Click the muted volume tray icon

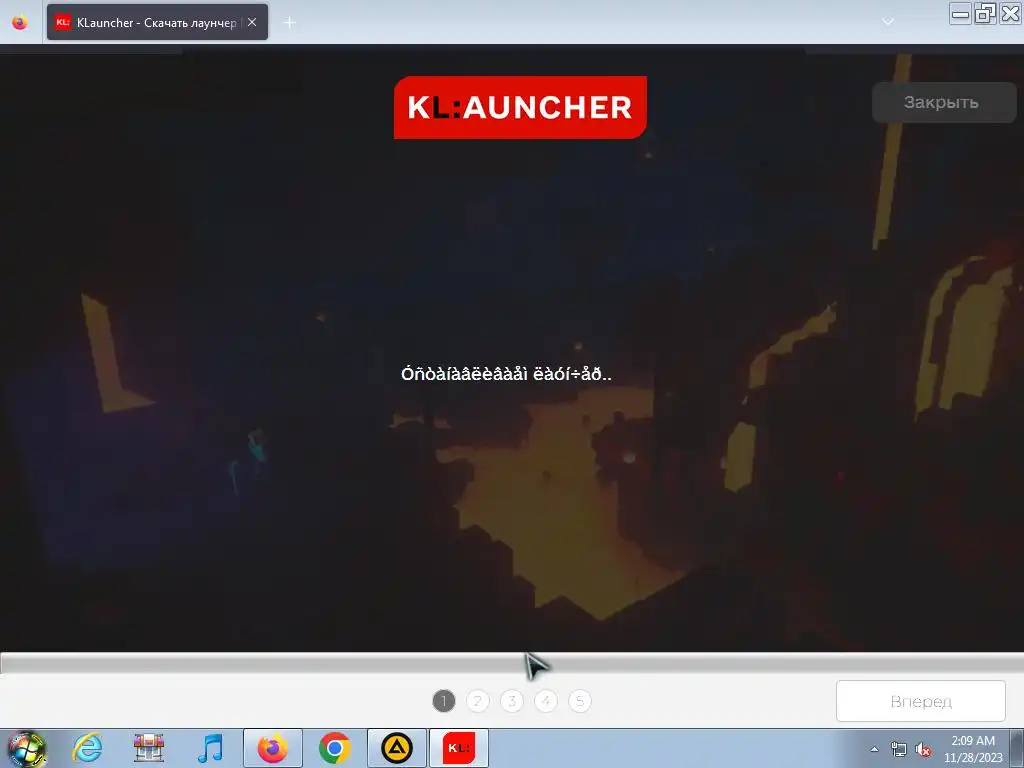[x=923, y=750]
